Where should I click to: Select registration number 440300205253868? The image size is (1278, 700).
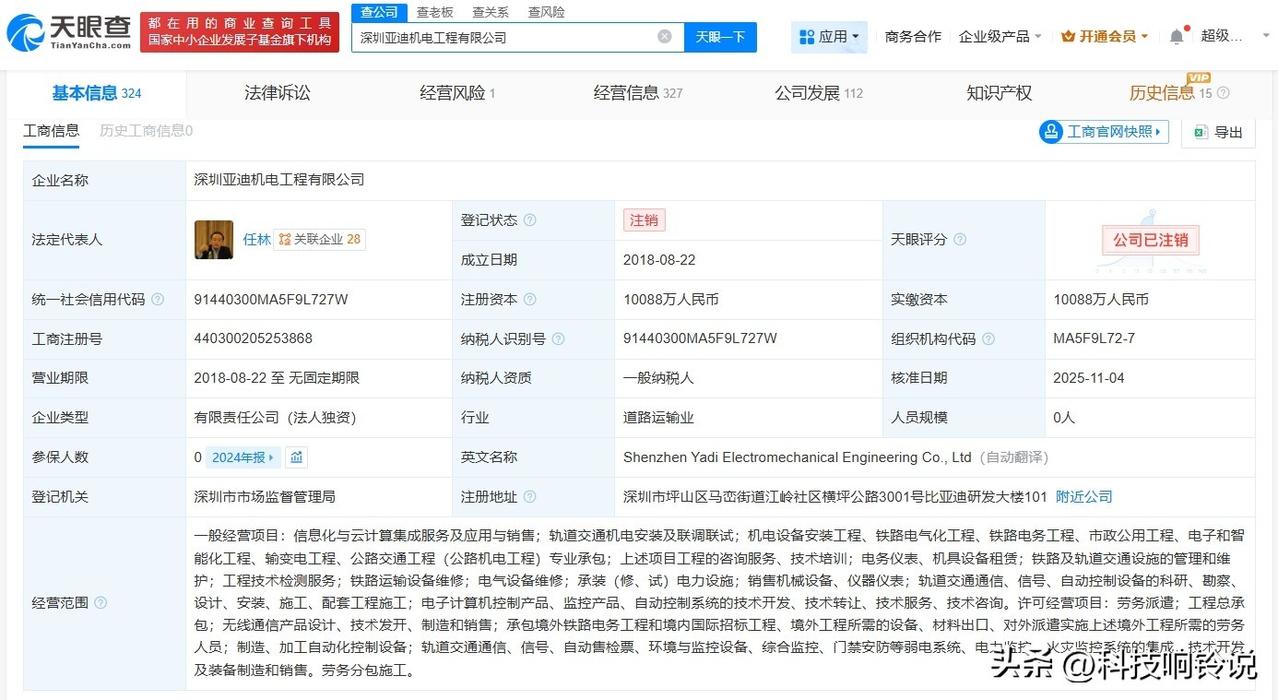tap(253, 339)
